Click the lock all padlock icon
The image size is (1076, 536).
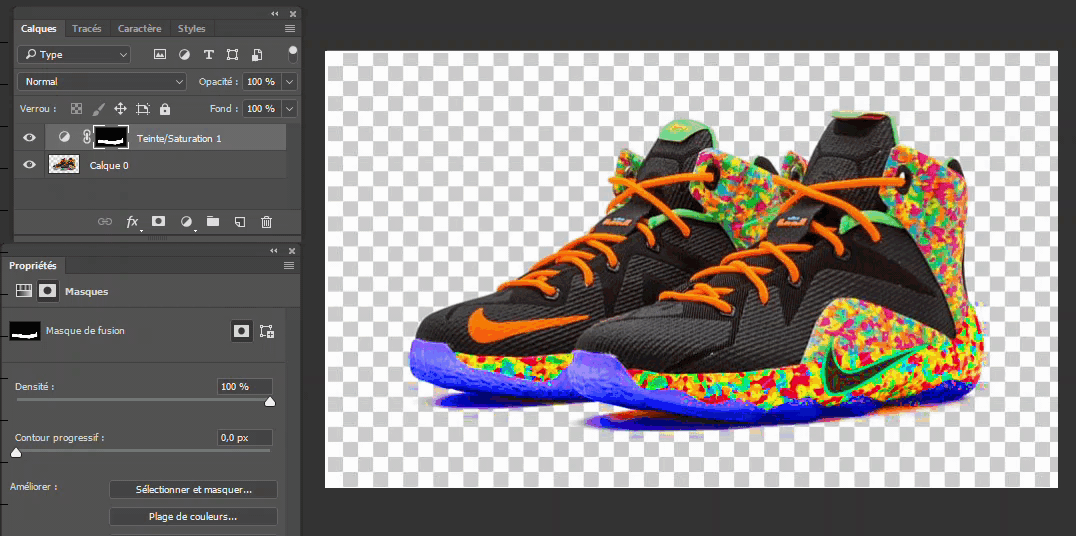point(165,109)
